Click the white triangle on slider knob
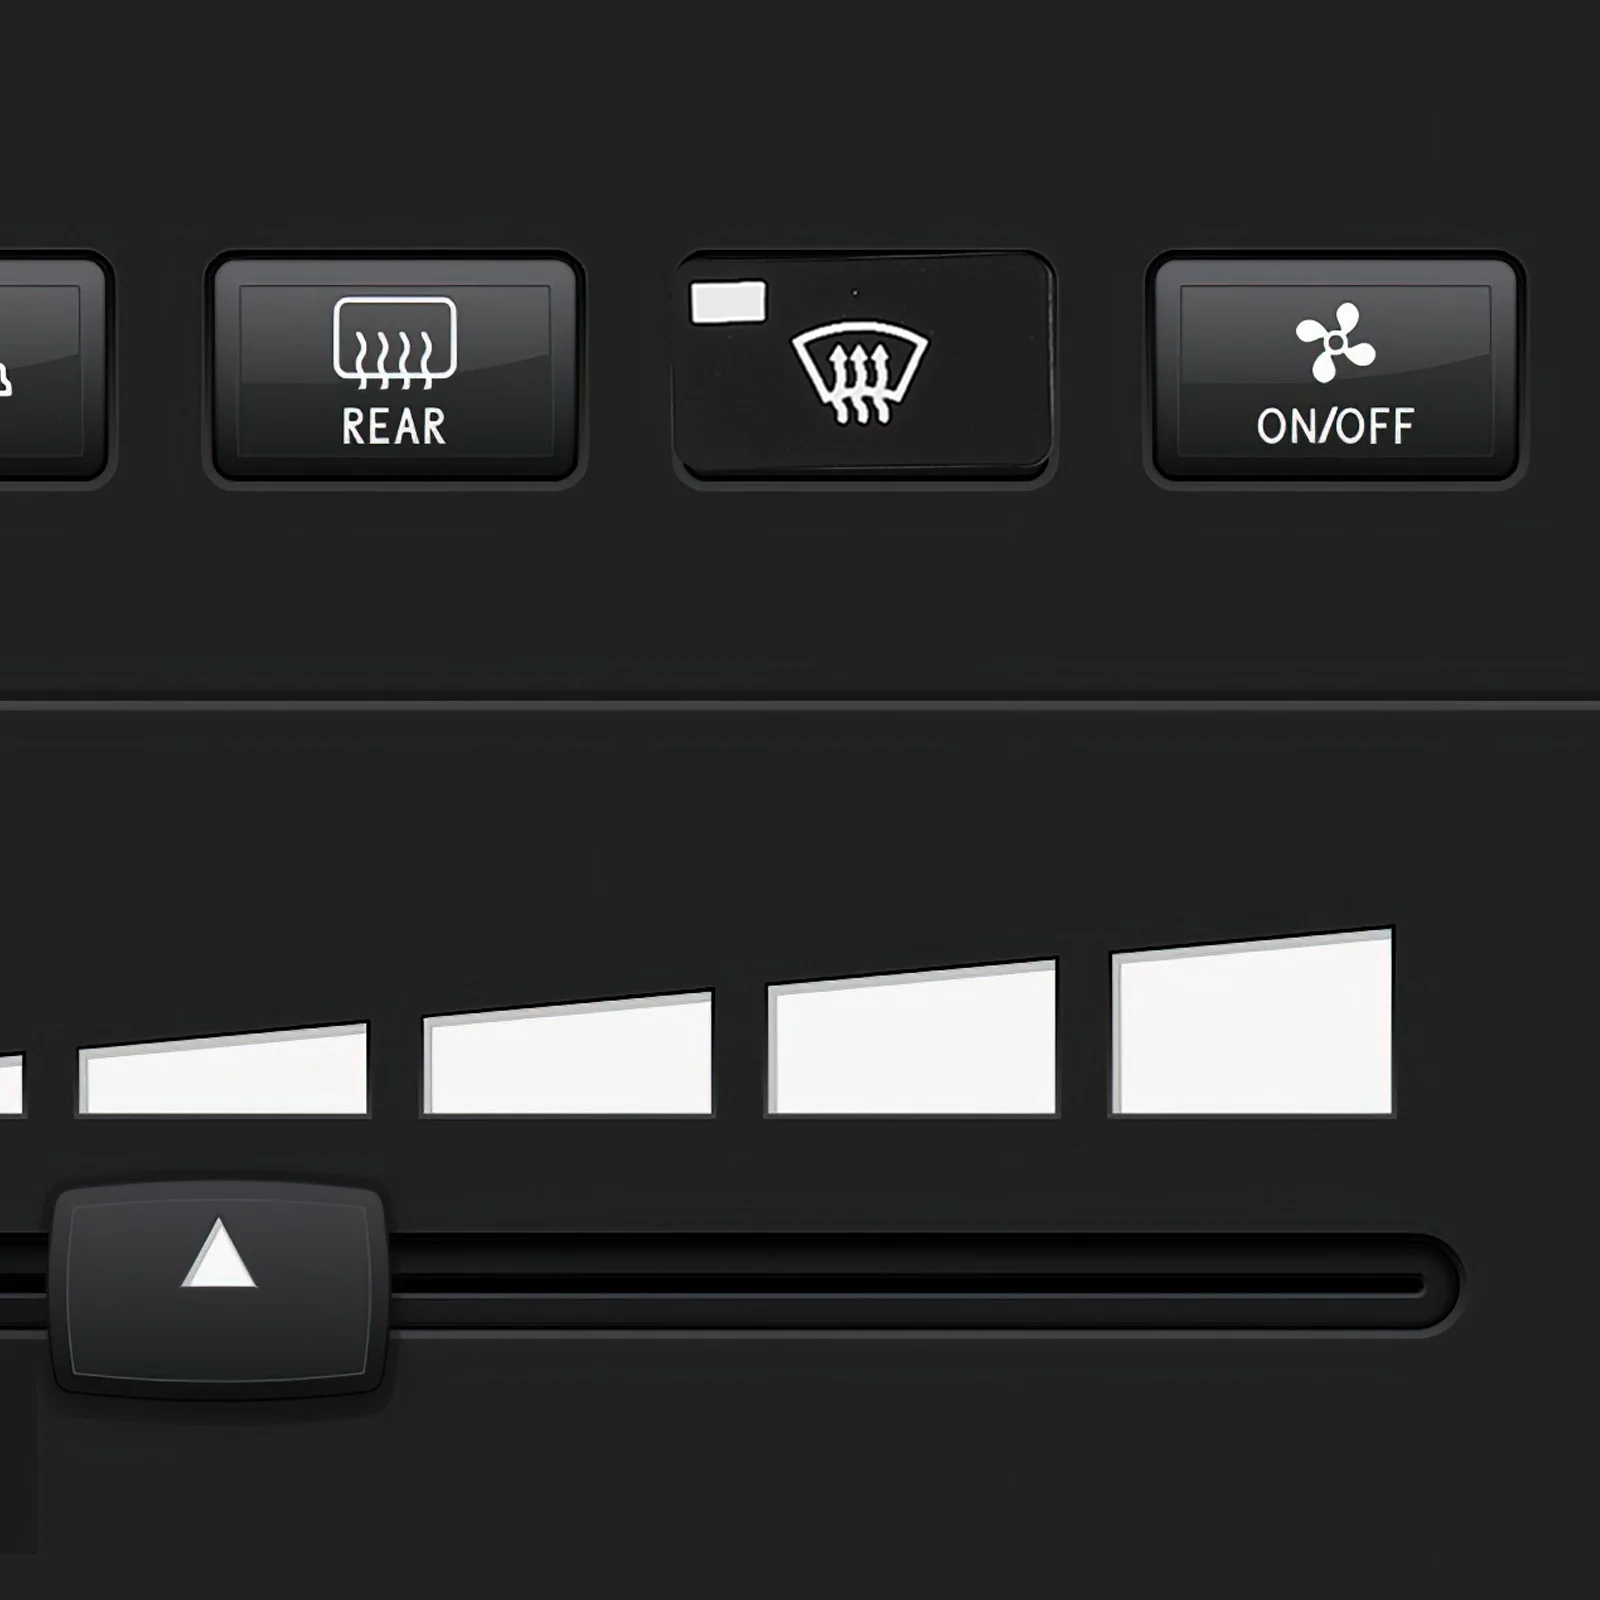1600x1600 pixels. click(x=219, y=1253)
